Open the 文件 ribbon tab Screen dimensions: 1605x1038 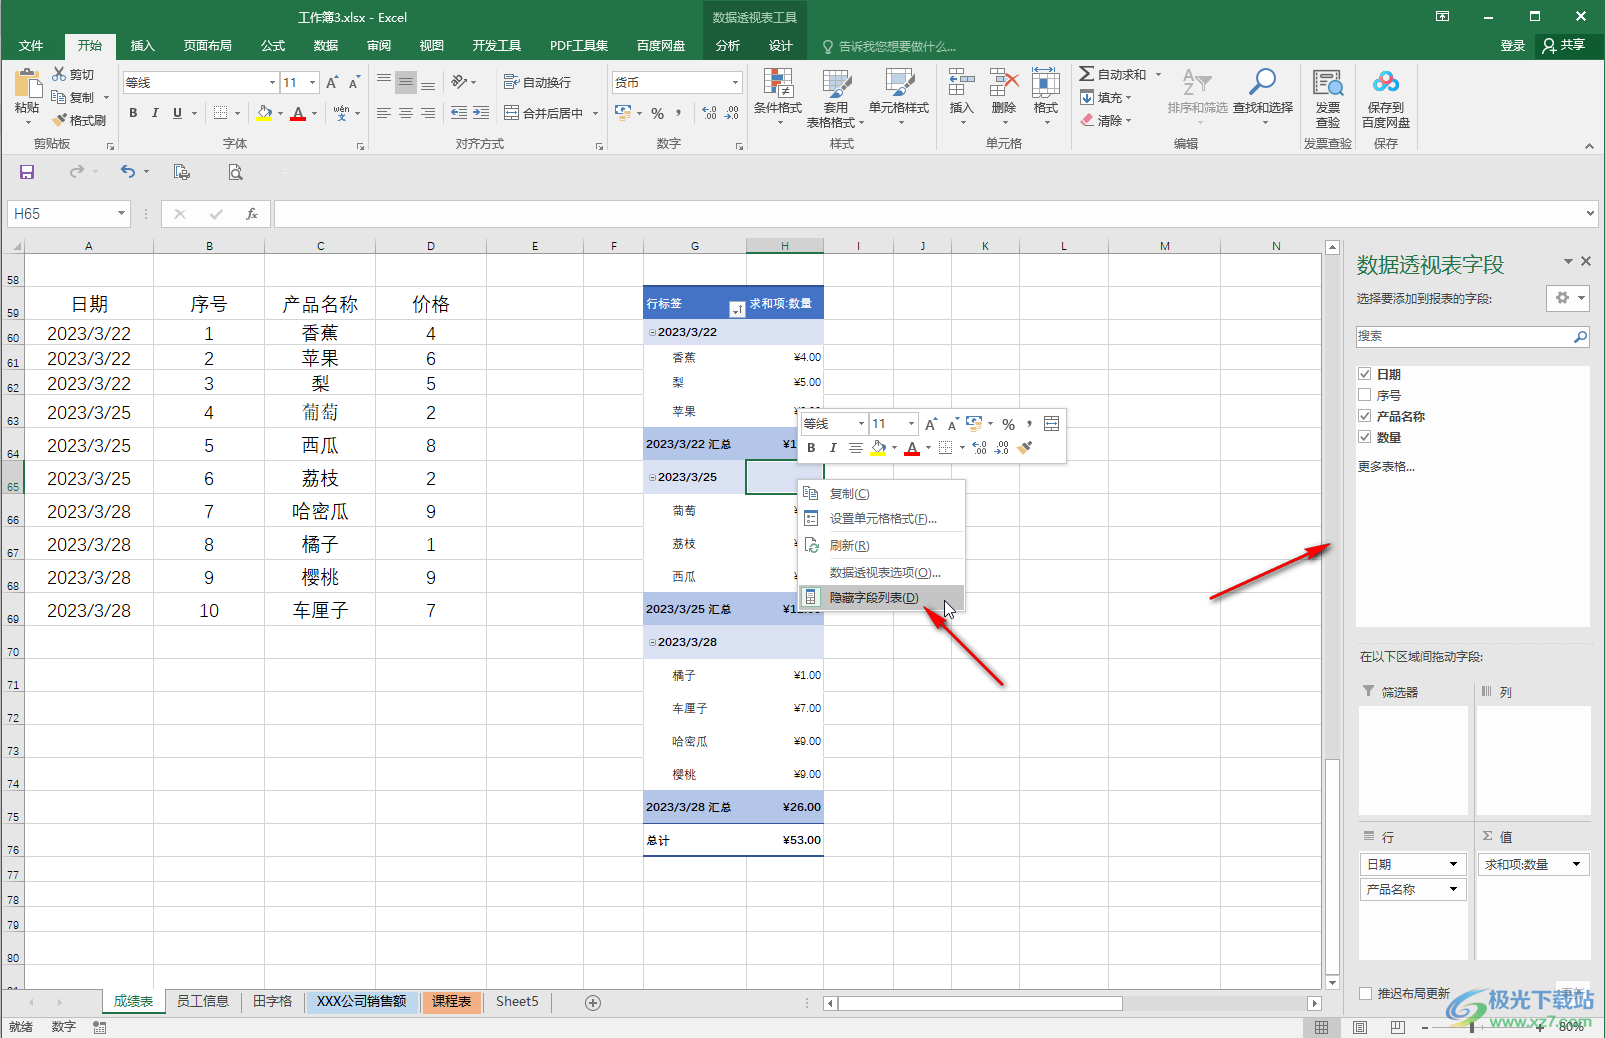(x=31, y=46)
